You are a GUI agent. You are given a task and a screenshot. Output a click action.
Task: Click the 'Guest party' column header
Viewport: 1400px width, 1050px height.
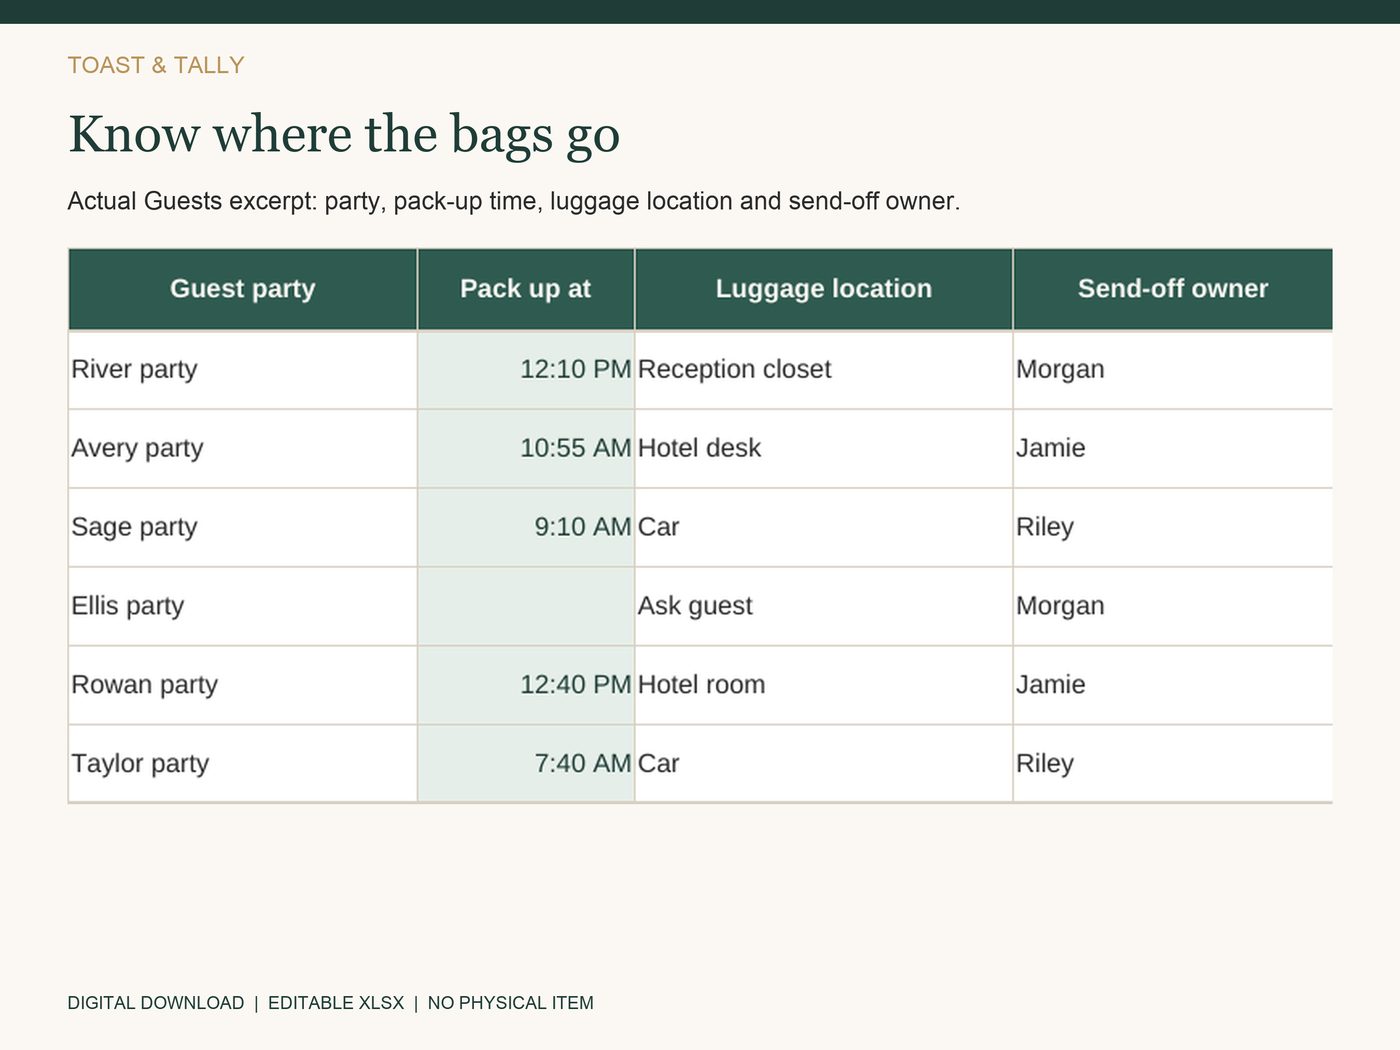pyautogui.click(x=242, y=289)
